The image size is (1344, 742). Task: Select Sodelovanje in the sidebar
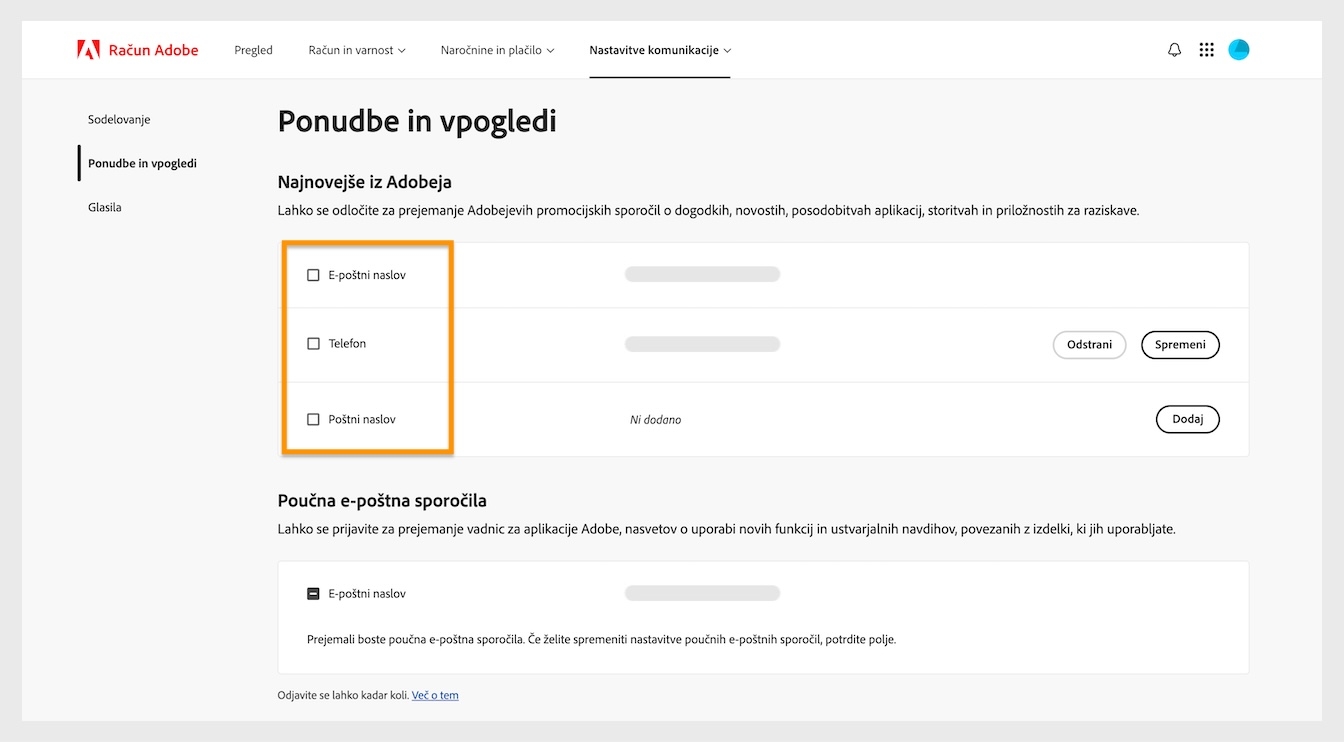[x=118, y=119]
